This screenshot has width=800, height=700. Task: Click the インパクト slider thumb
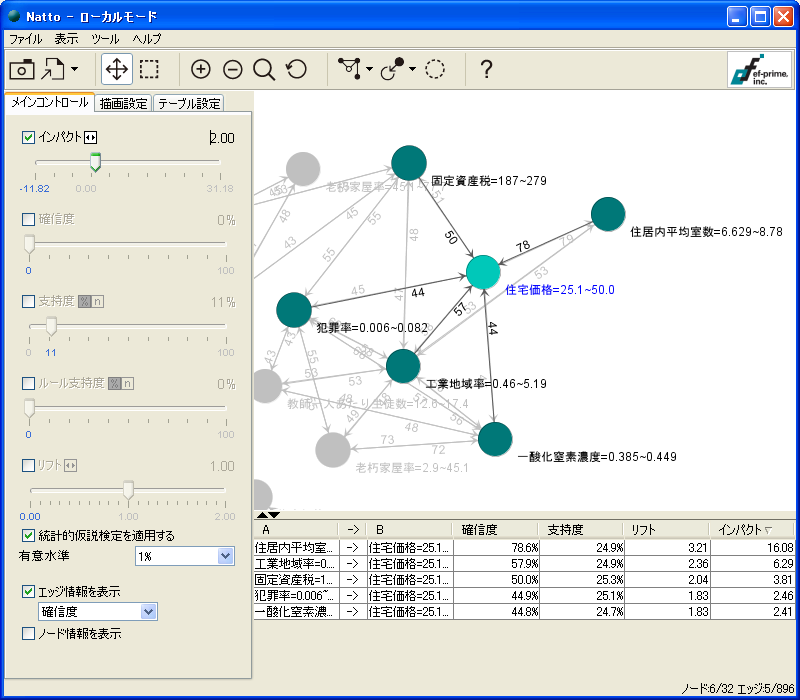tap(96, 161)
